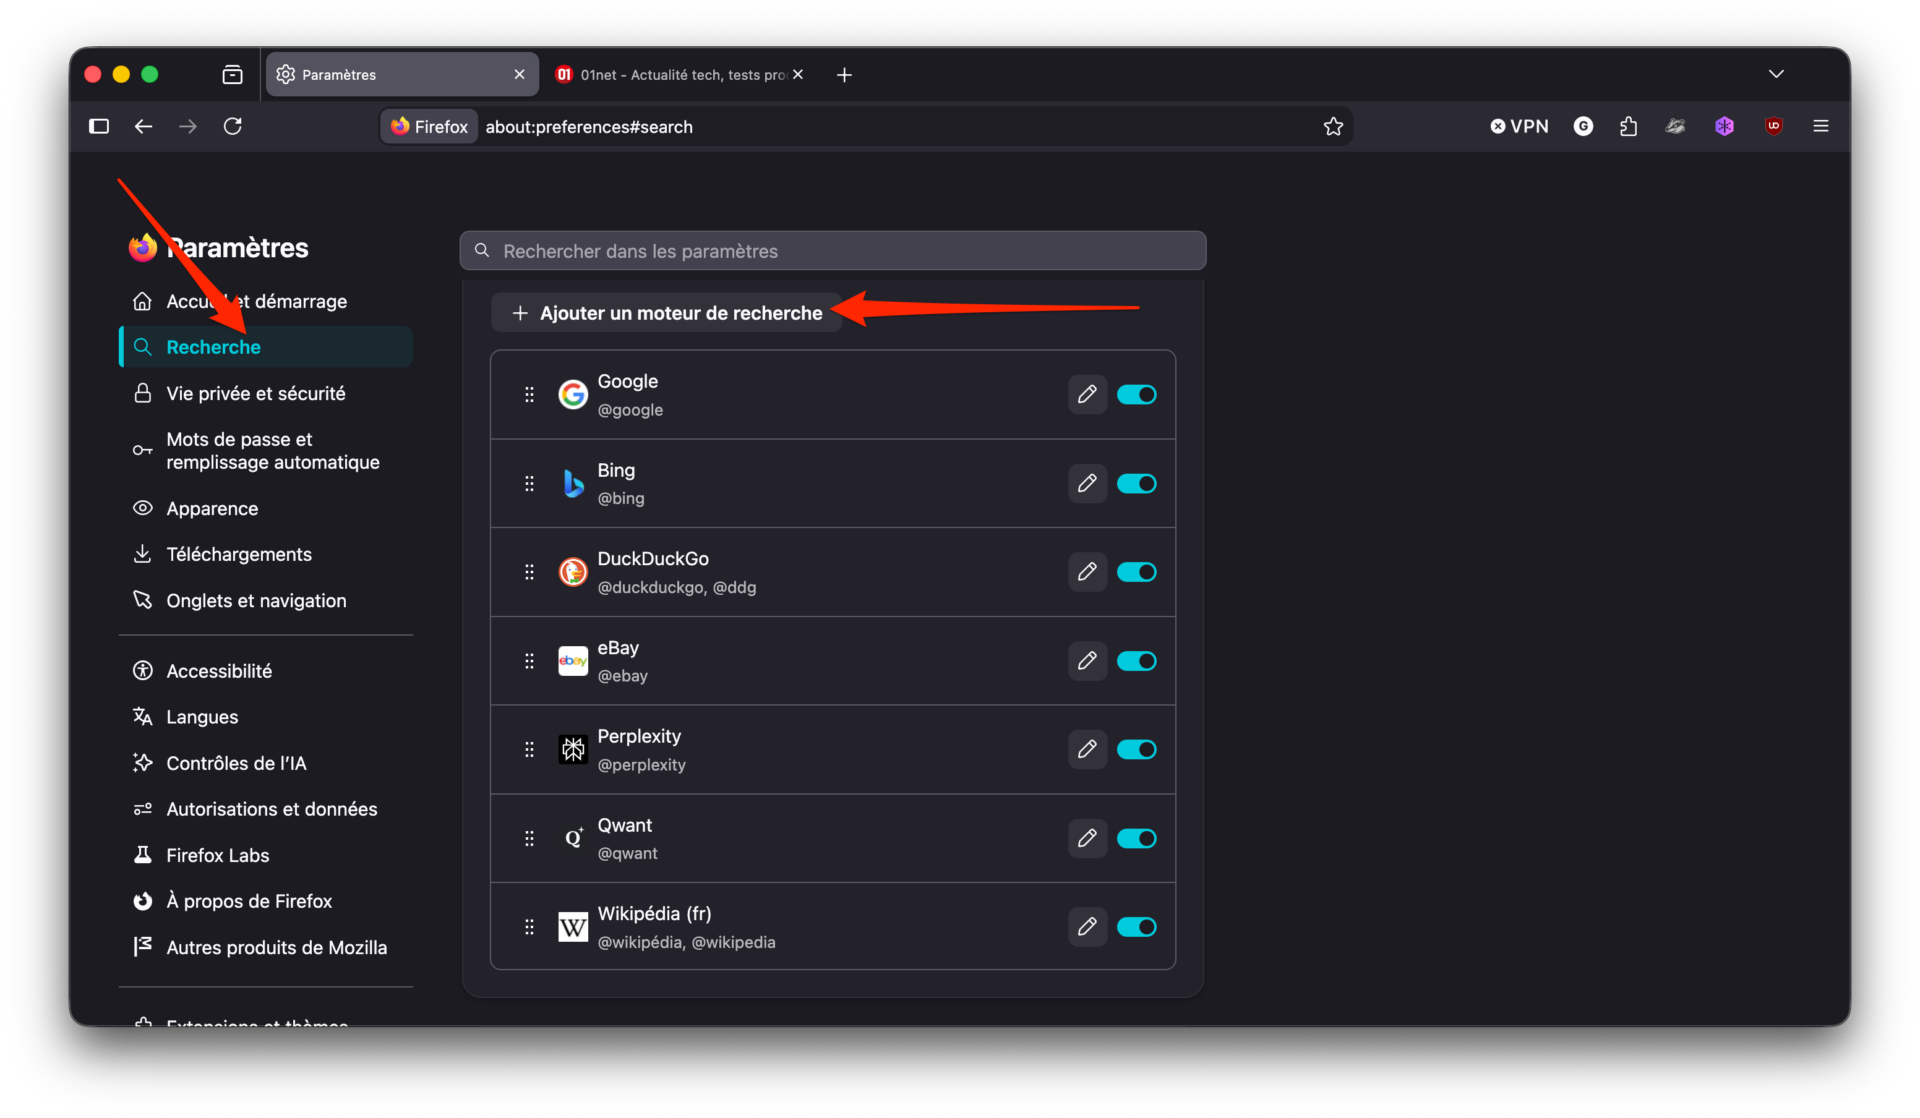Close the 01net tab

[798, 75]
